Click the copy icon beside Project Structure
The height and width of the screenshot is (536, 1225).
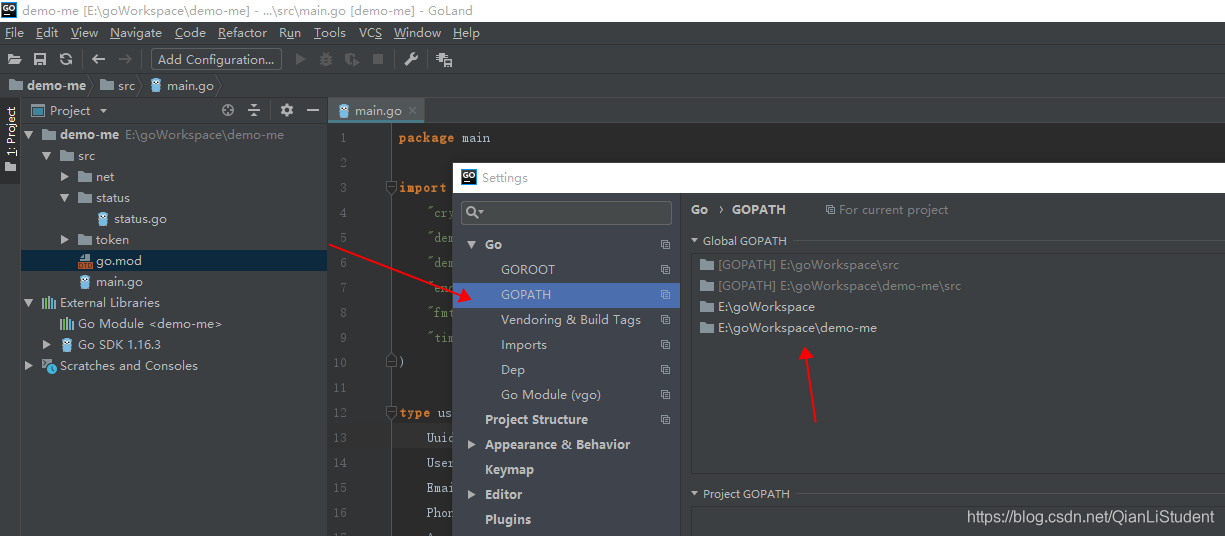click(666, 420)
